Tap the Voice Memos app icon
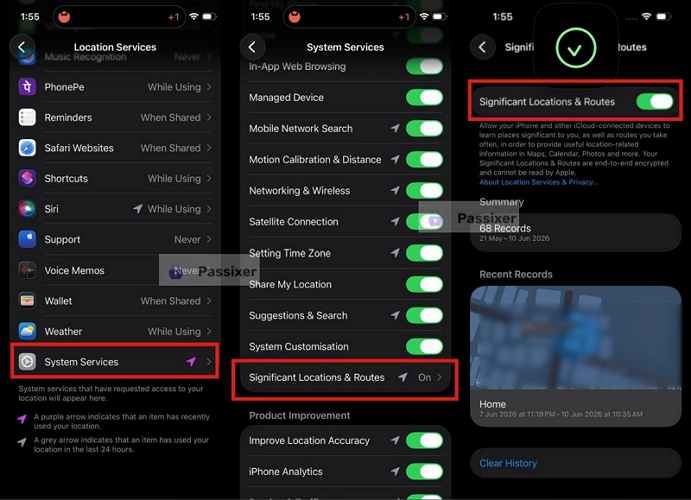Viewport: 691px width, 500px height. (x=27, y=270)
